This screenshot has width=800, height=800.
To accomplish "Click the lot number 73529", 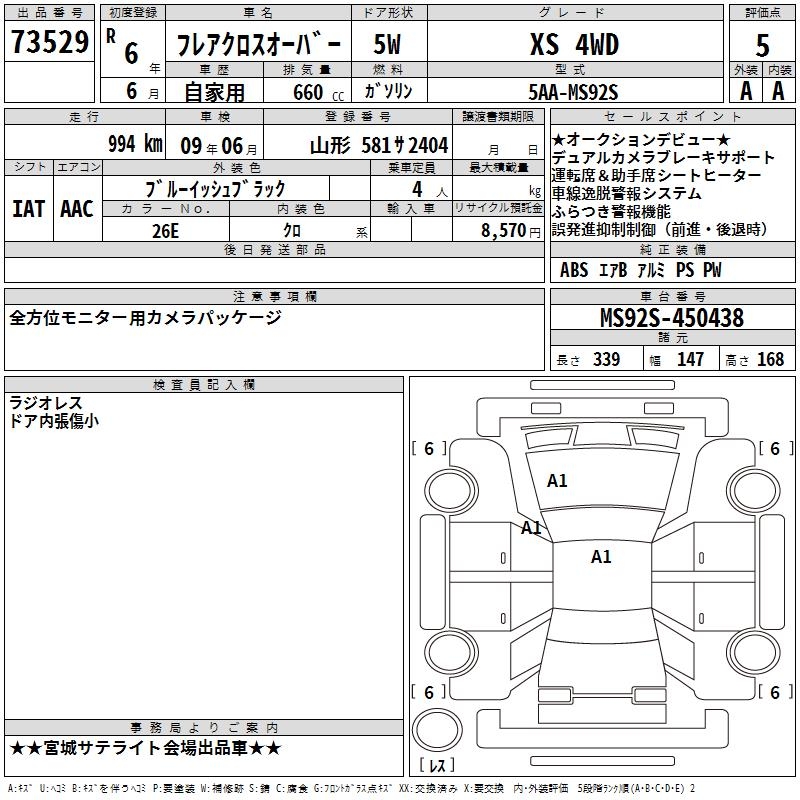I will (x=49, y=42).
